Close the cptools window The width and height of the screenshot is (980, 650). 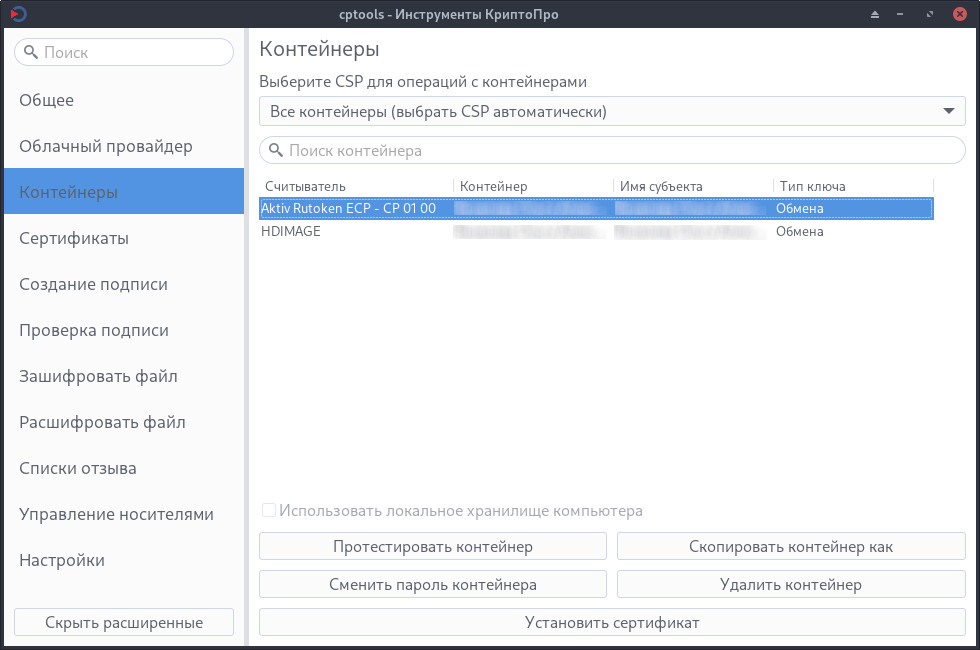point(960,14)
